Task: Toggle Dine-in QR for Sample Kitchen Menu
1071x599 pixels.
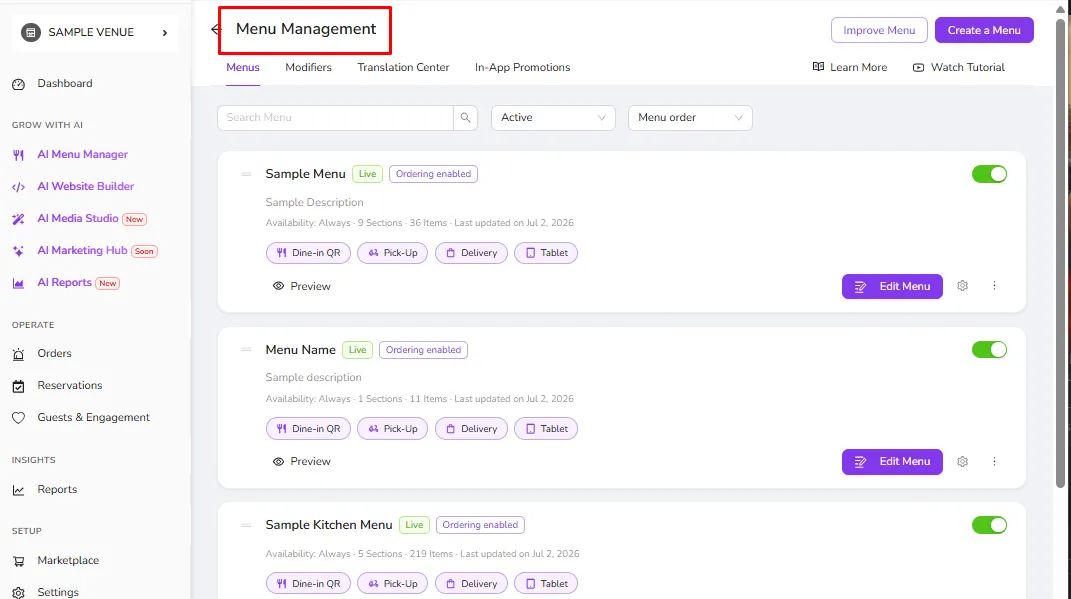Action: pos(308,583)
